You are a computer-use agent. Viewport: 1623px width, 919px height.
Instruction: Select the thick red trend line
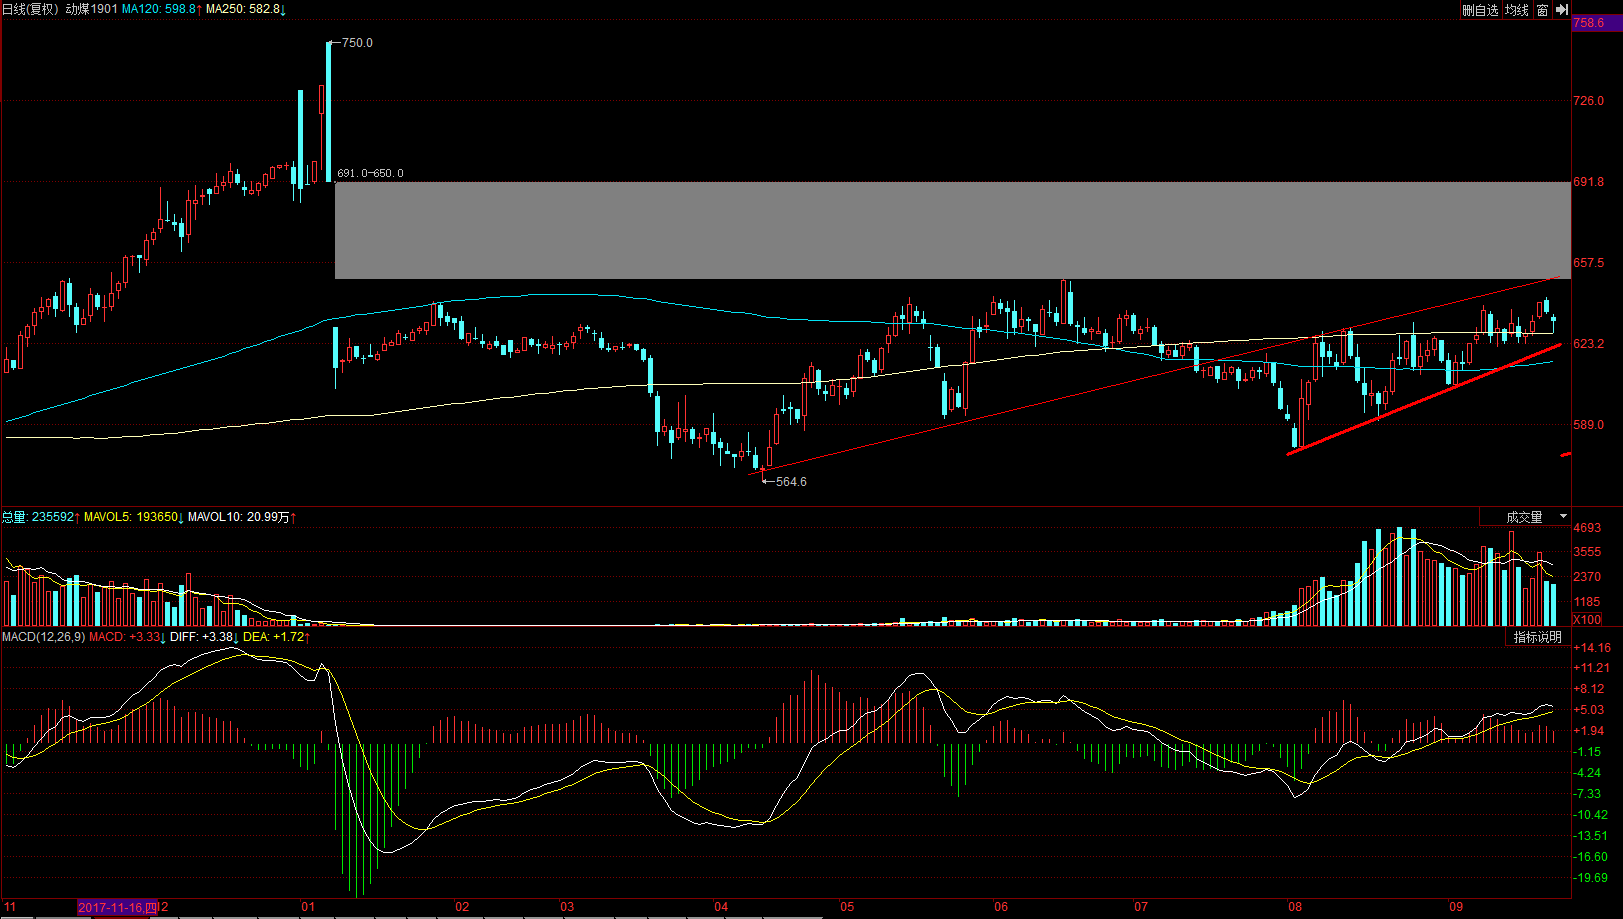[1424, 399]
